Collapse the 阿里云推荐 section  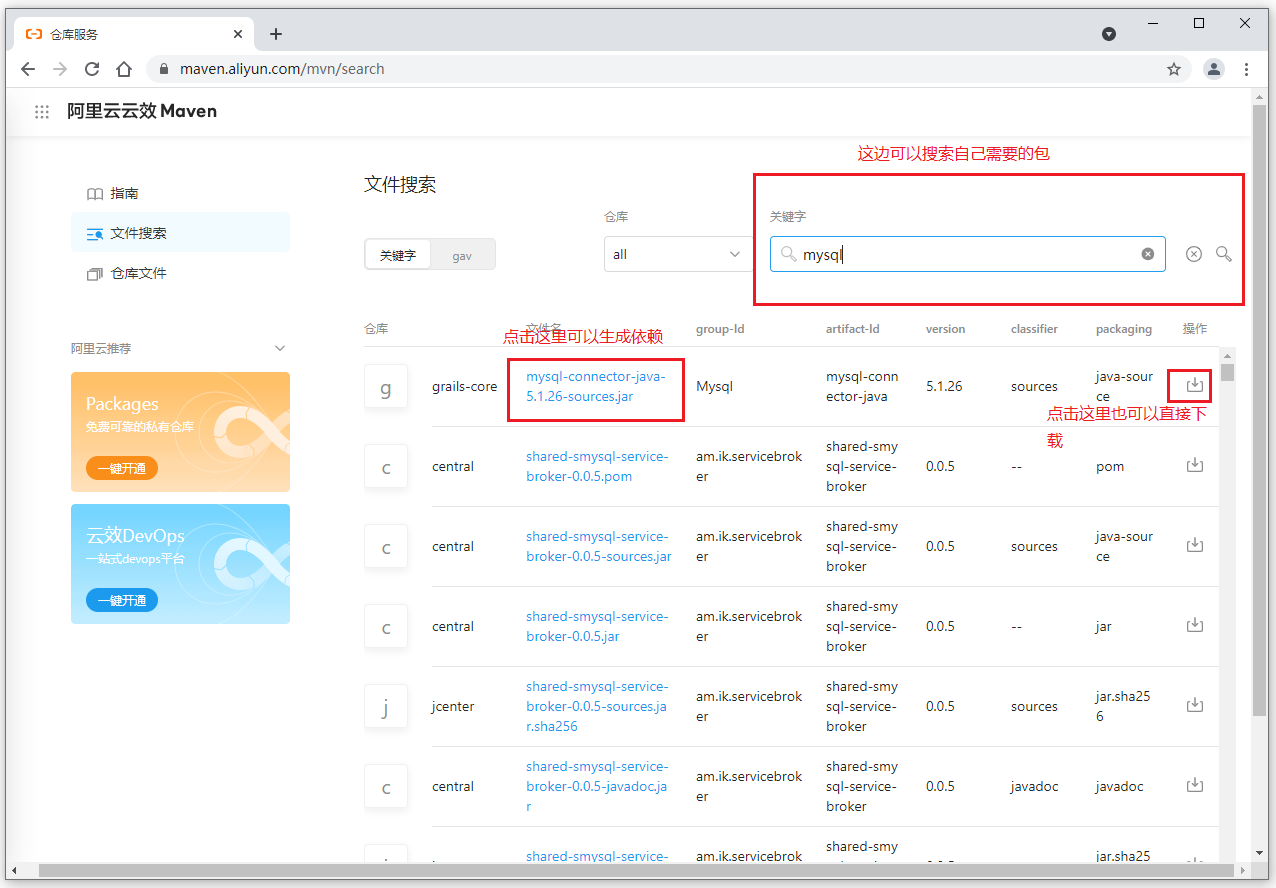[280, 348]
